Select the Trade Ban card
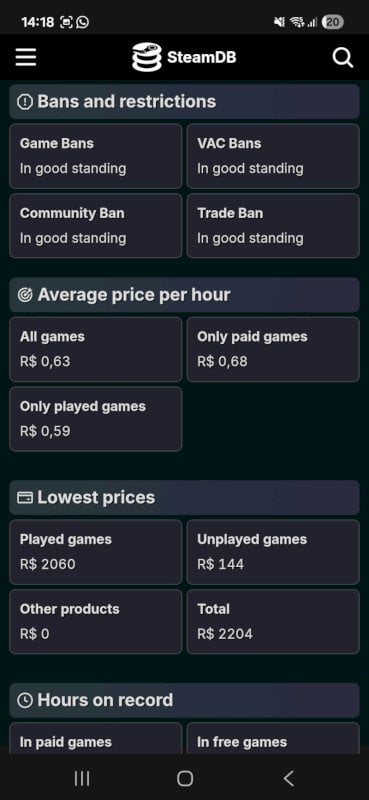This screenshot has width=369, height=800. [x=273, y=226]
